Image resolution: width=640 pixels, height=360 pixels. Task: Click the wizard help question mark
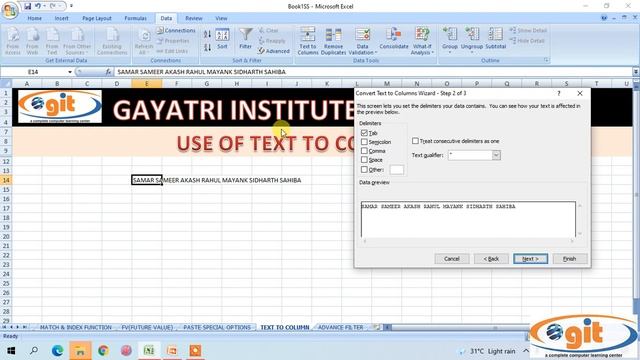coord(559,93)
